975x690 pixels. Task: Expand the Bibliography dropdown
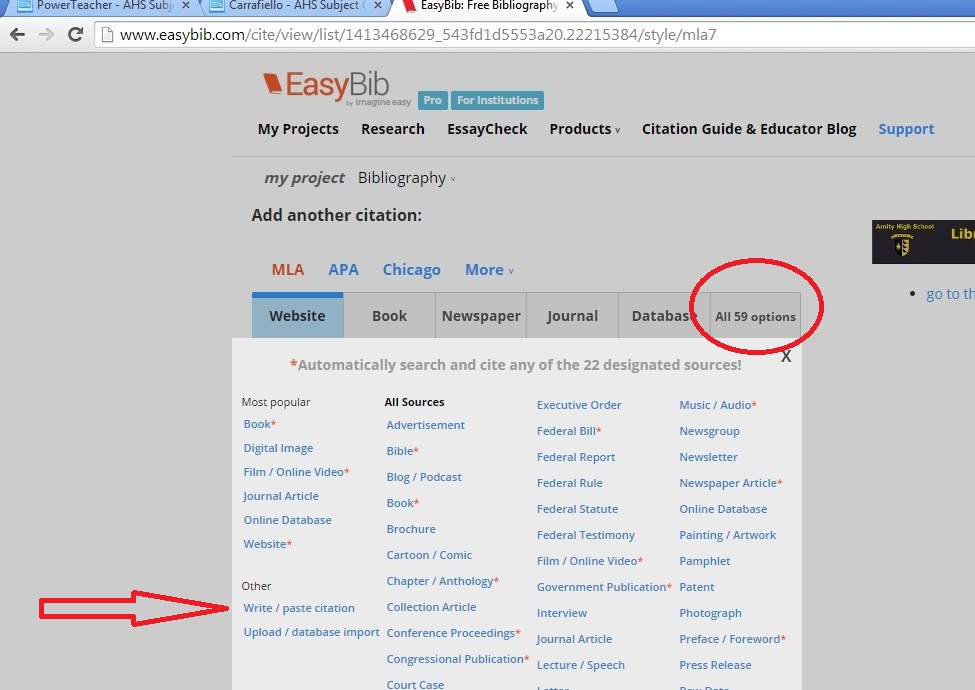(x=407, y=178)
